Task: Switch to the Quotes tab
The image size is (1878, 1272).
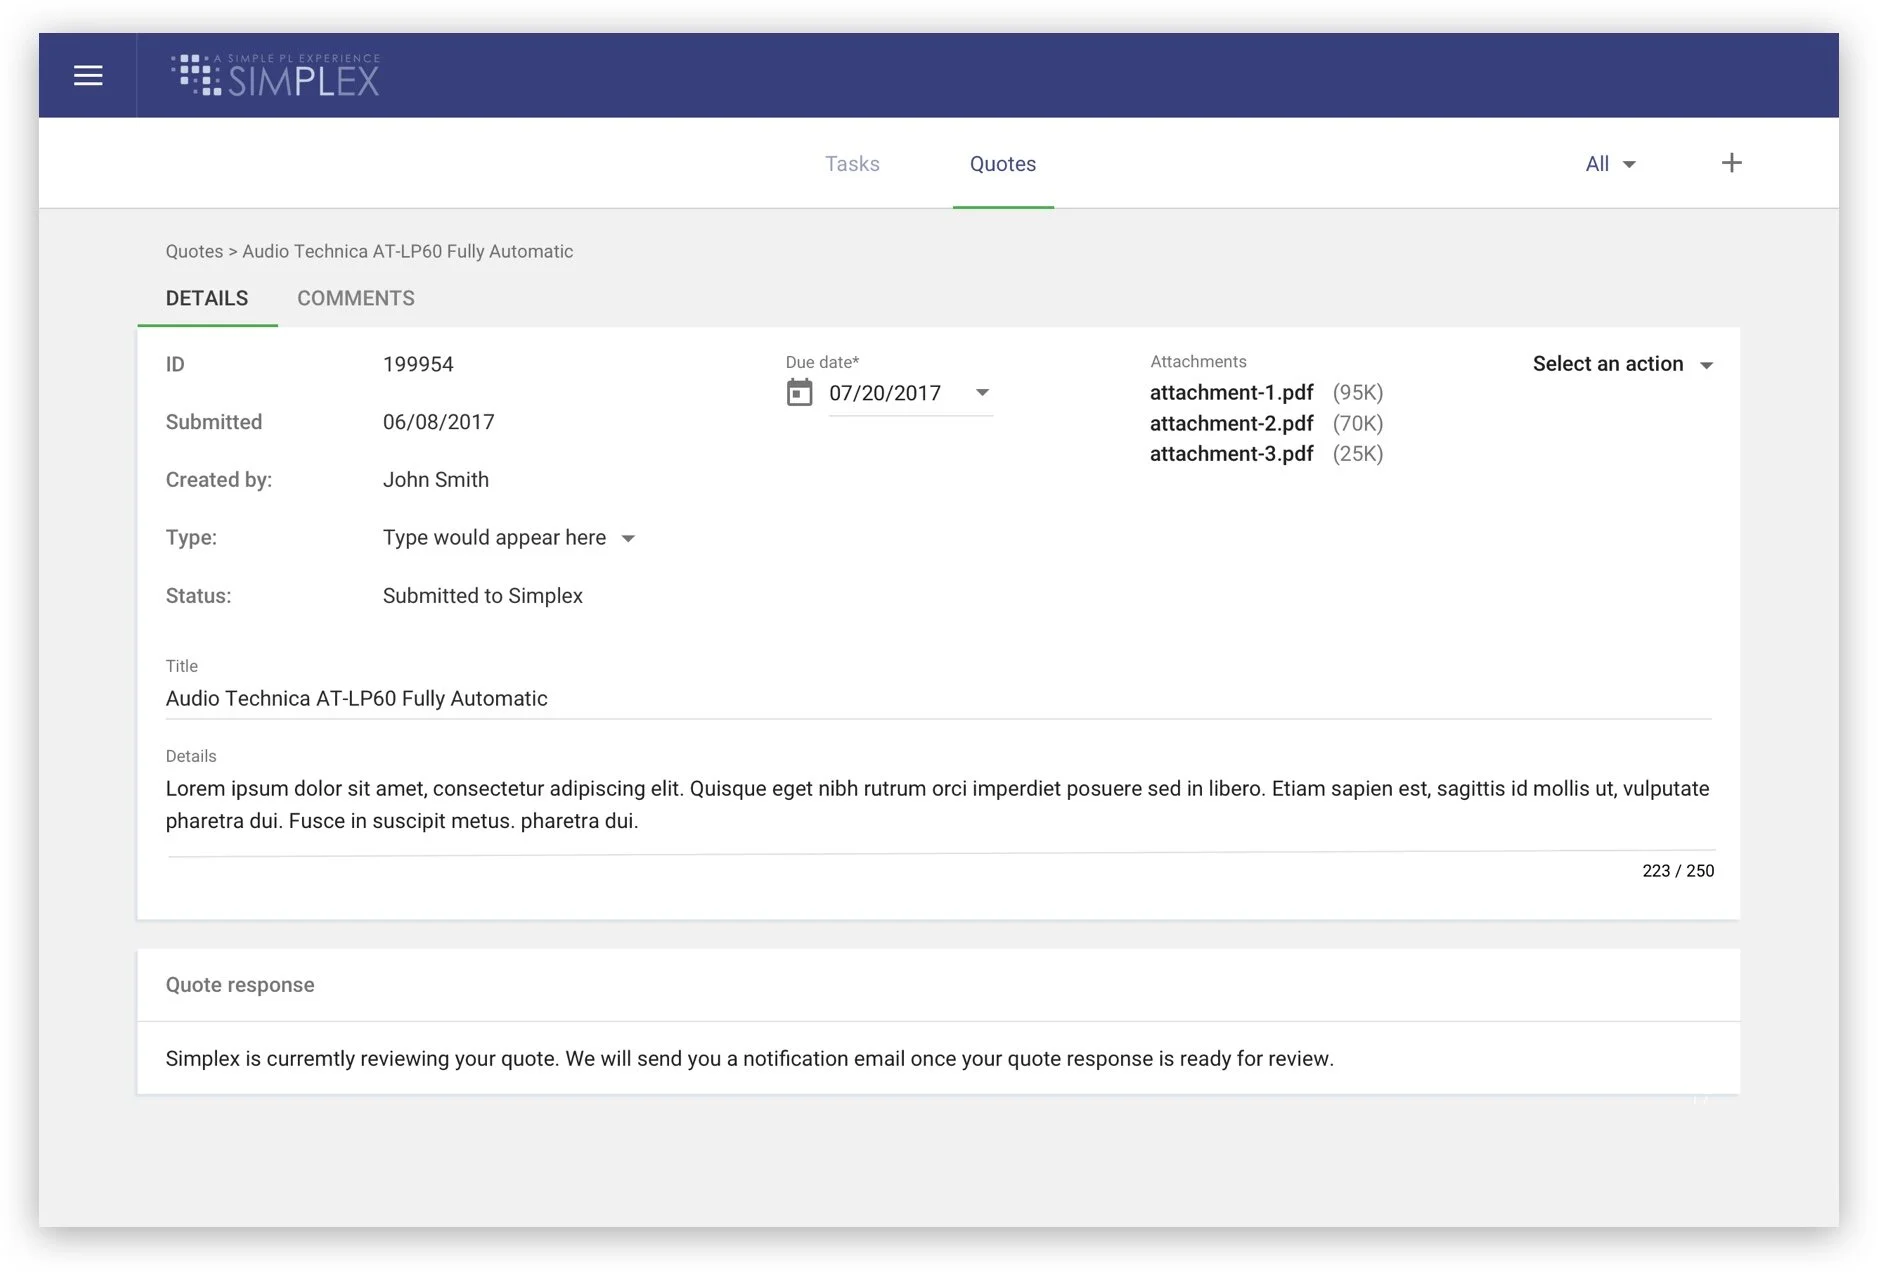Action: coord(1002,164)
